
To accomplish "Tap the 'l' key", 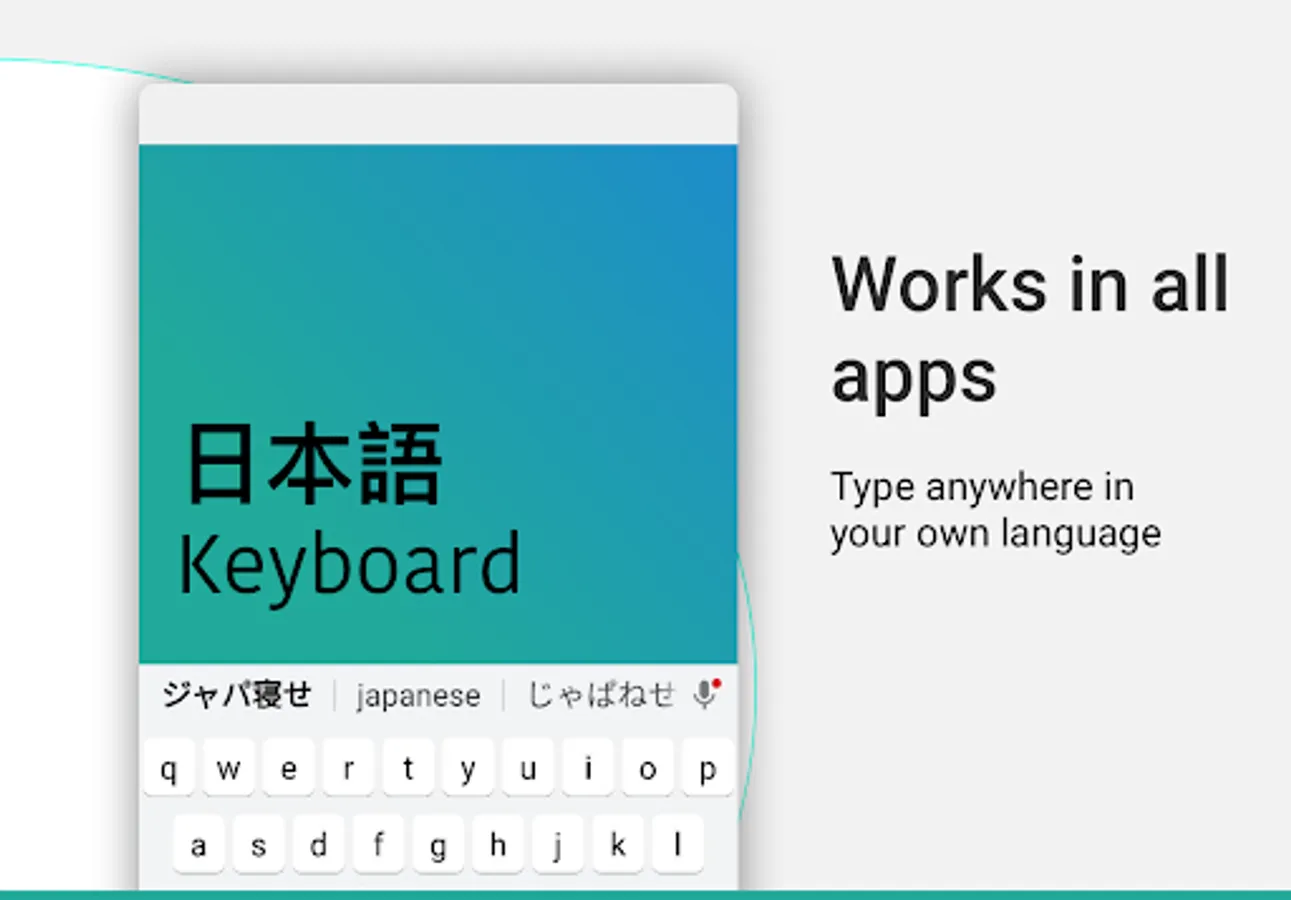I will pos(678,844).
